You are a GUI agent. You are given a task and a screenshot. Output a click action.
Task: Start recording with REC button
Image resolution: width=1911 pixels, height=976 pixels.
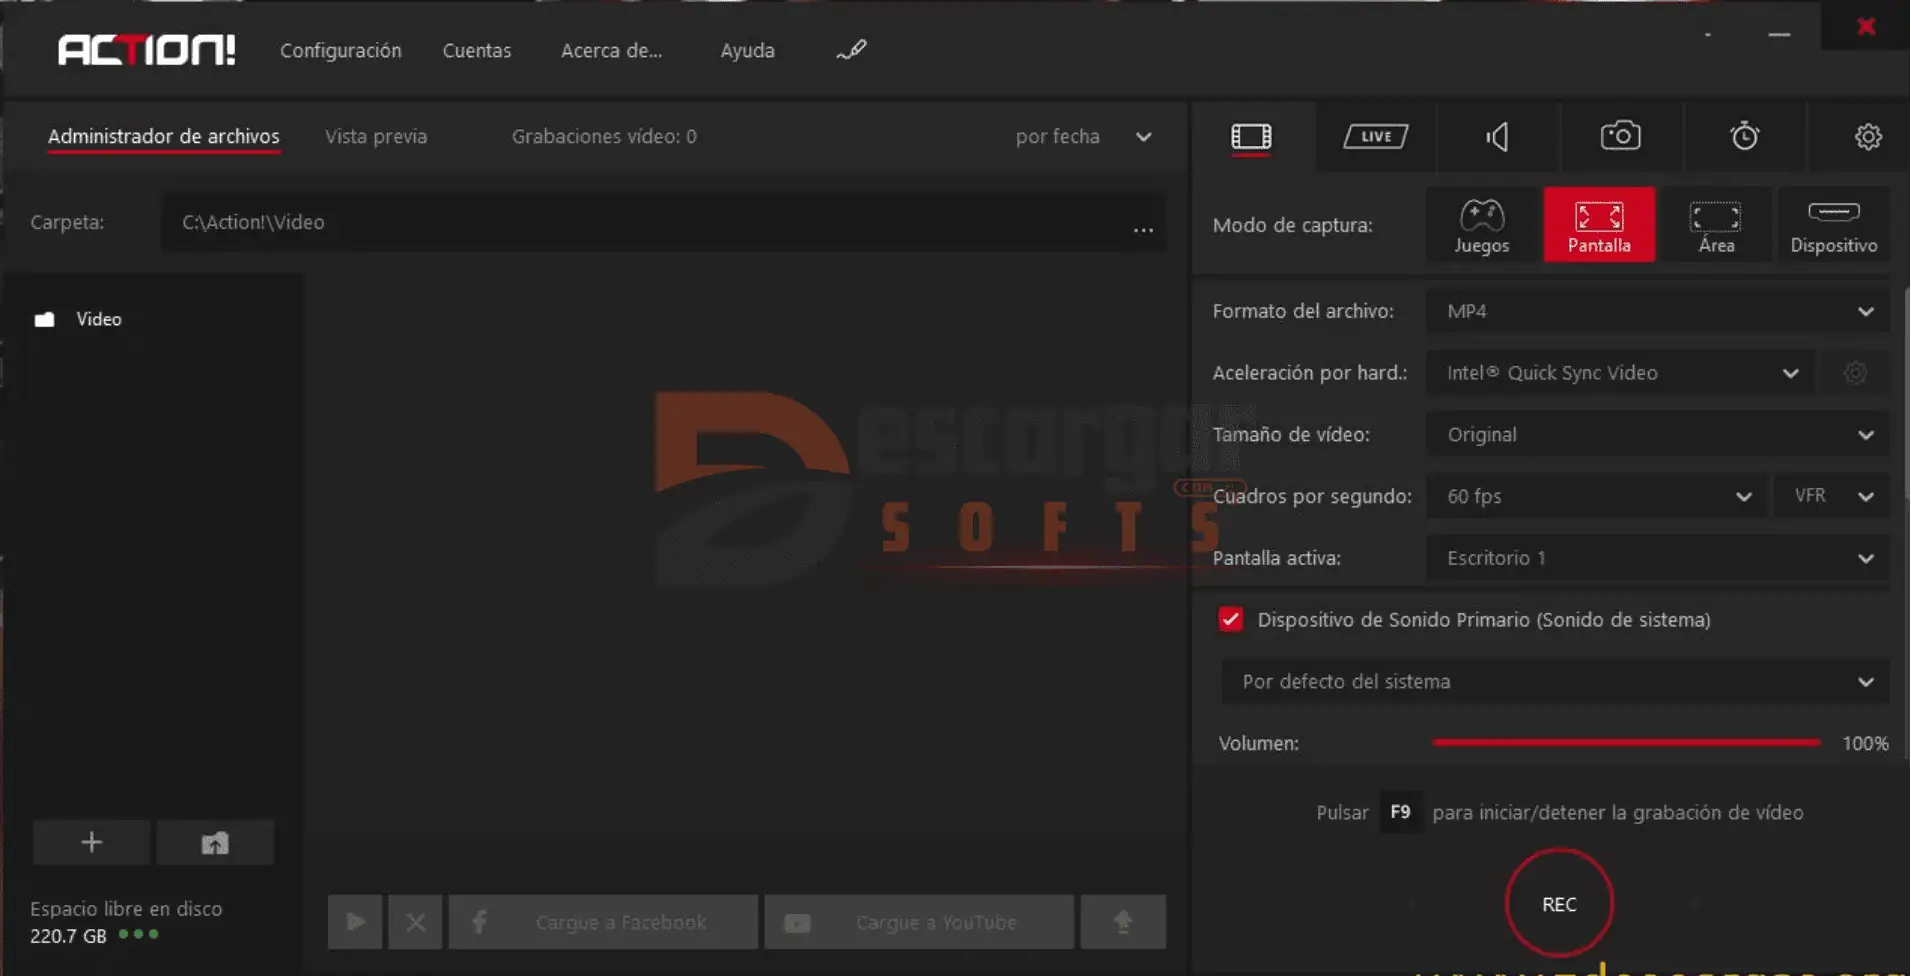pos(1559,904)
